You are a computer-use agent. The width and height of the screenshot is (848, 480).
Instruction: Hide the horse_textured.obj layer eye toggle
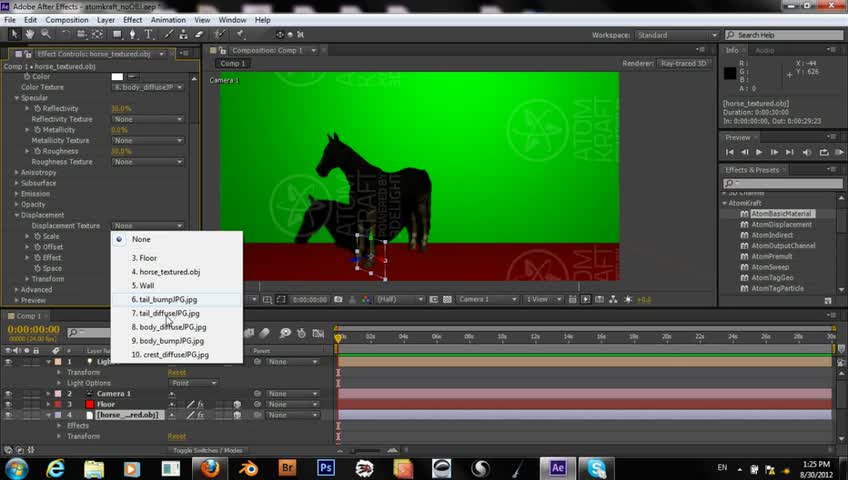(x=8, y=415)
